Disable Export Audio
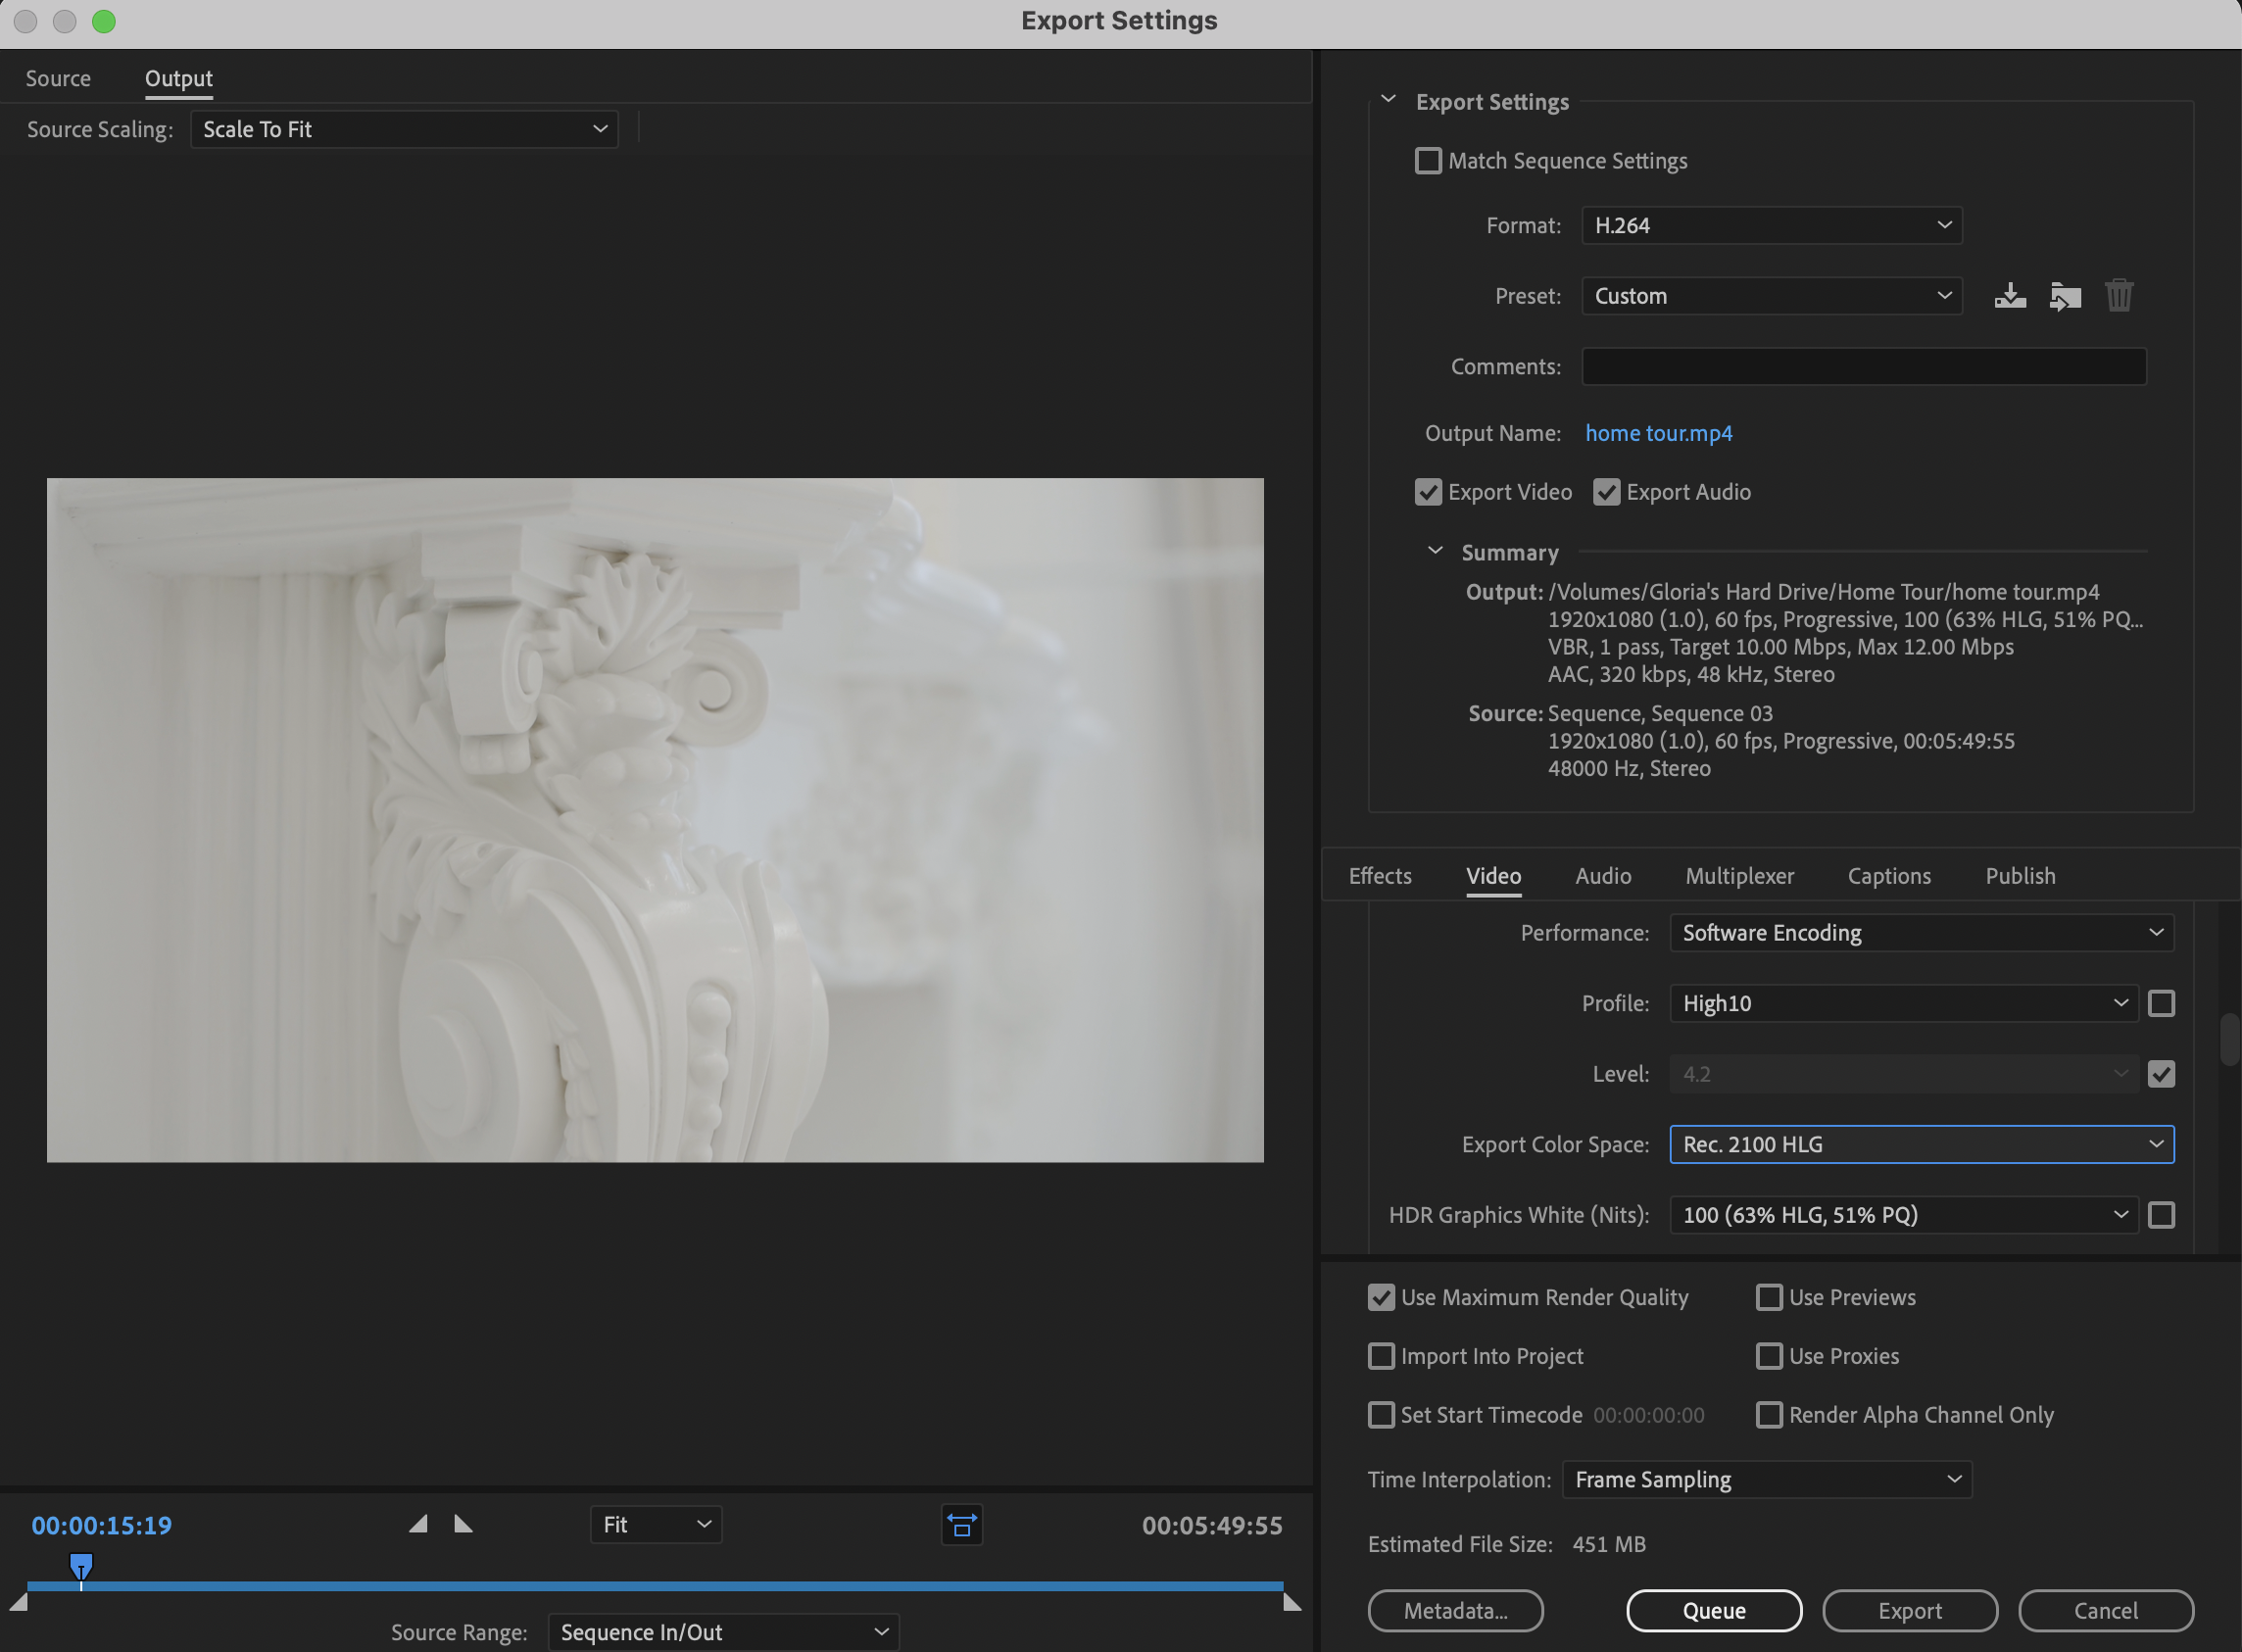The image size is (2242, 1652). 1606,491
